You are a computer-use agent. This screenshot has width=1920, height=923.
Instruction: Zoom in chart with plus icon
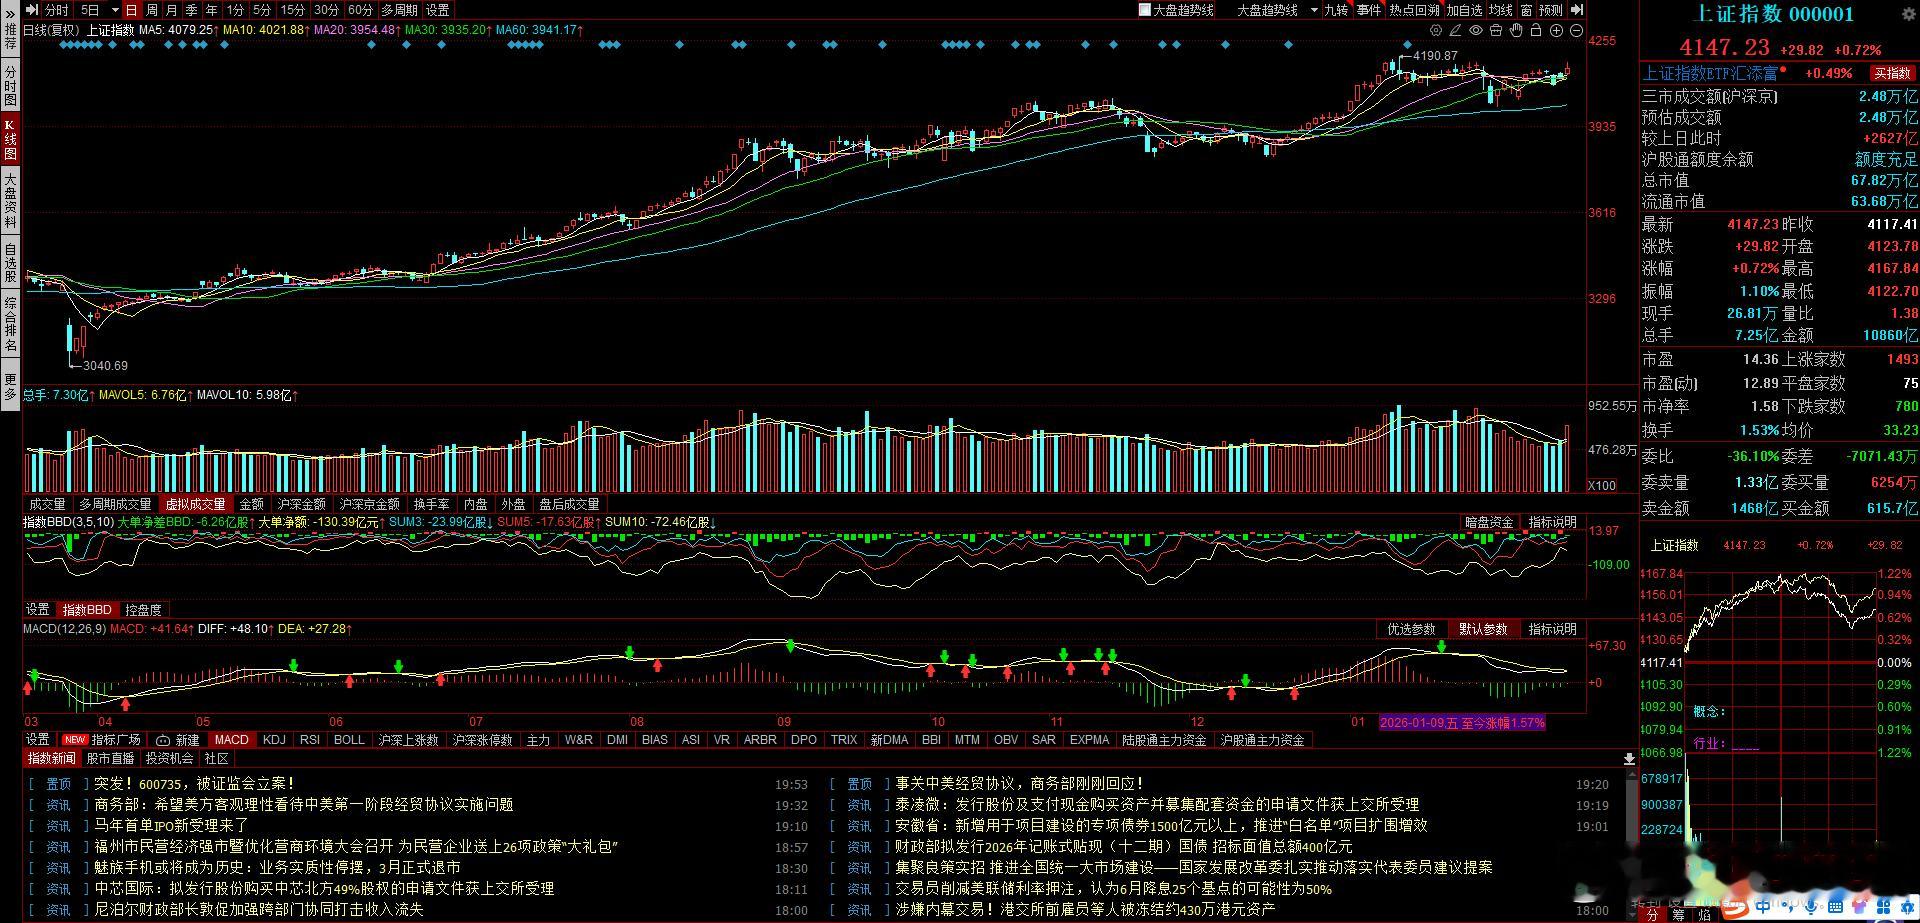[x=1556, y=30]
